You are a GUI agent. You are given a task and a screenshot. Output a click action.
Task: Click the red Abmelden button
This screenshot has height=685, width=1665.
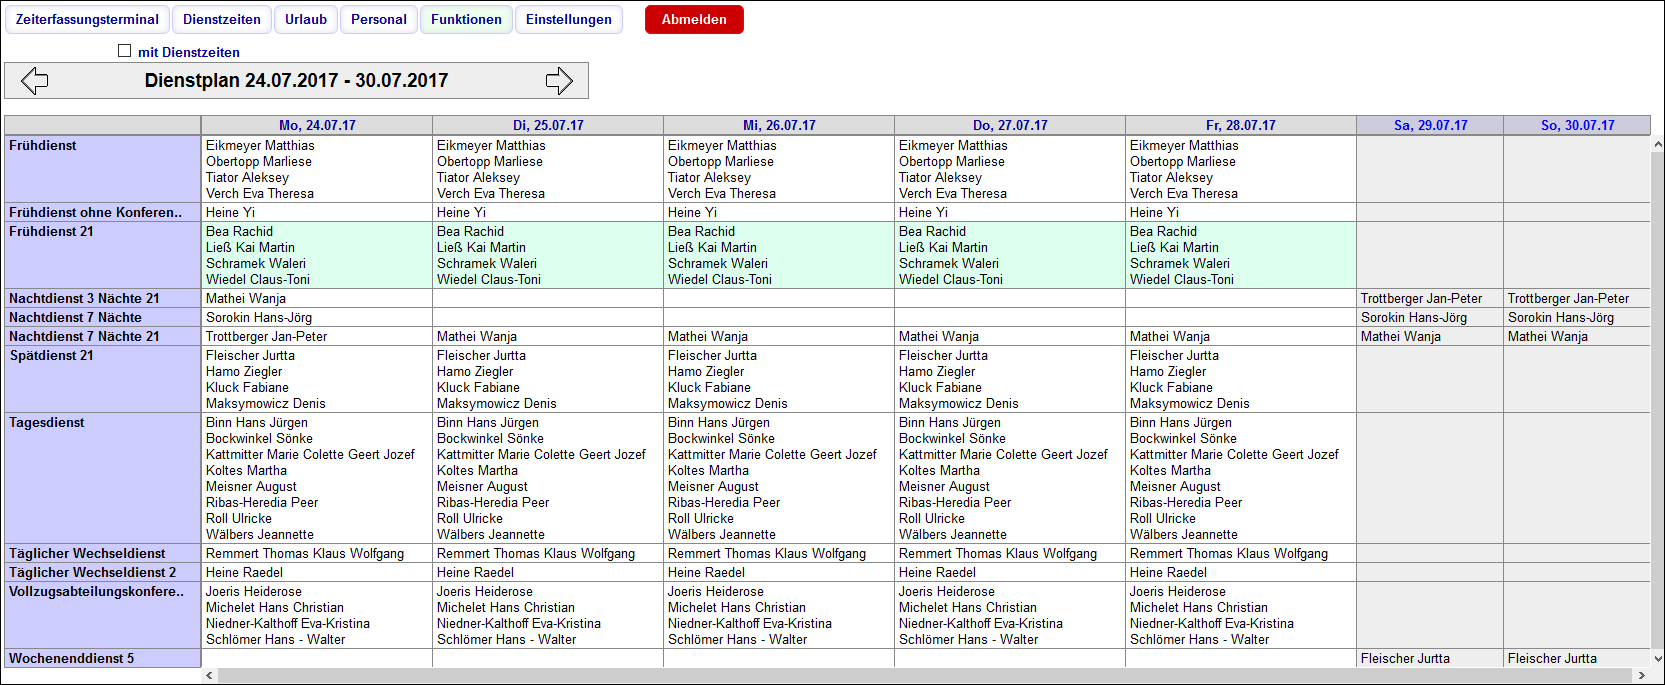694,20
